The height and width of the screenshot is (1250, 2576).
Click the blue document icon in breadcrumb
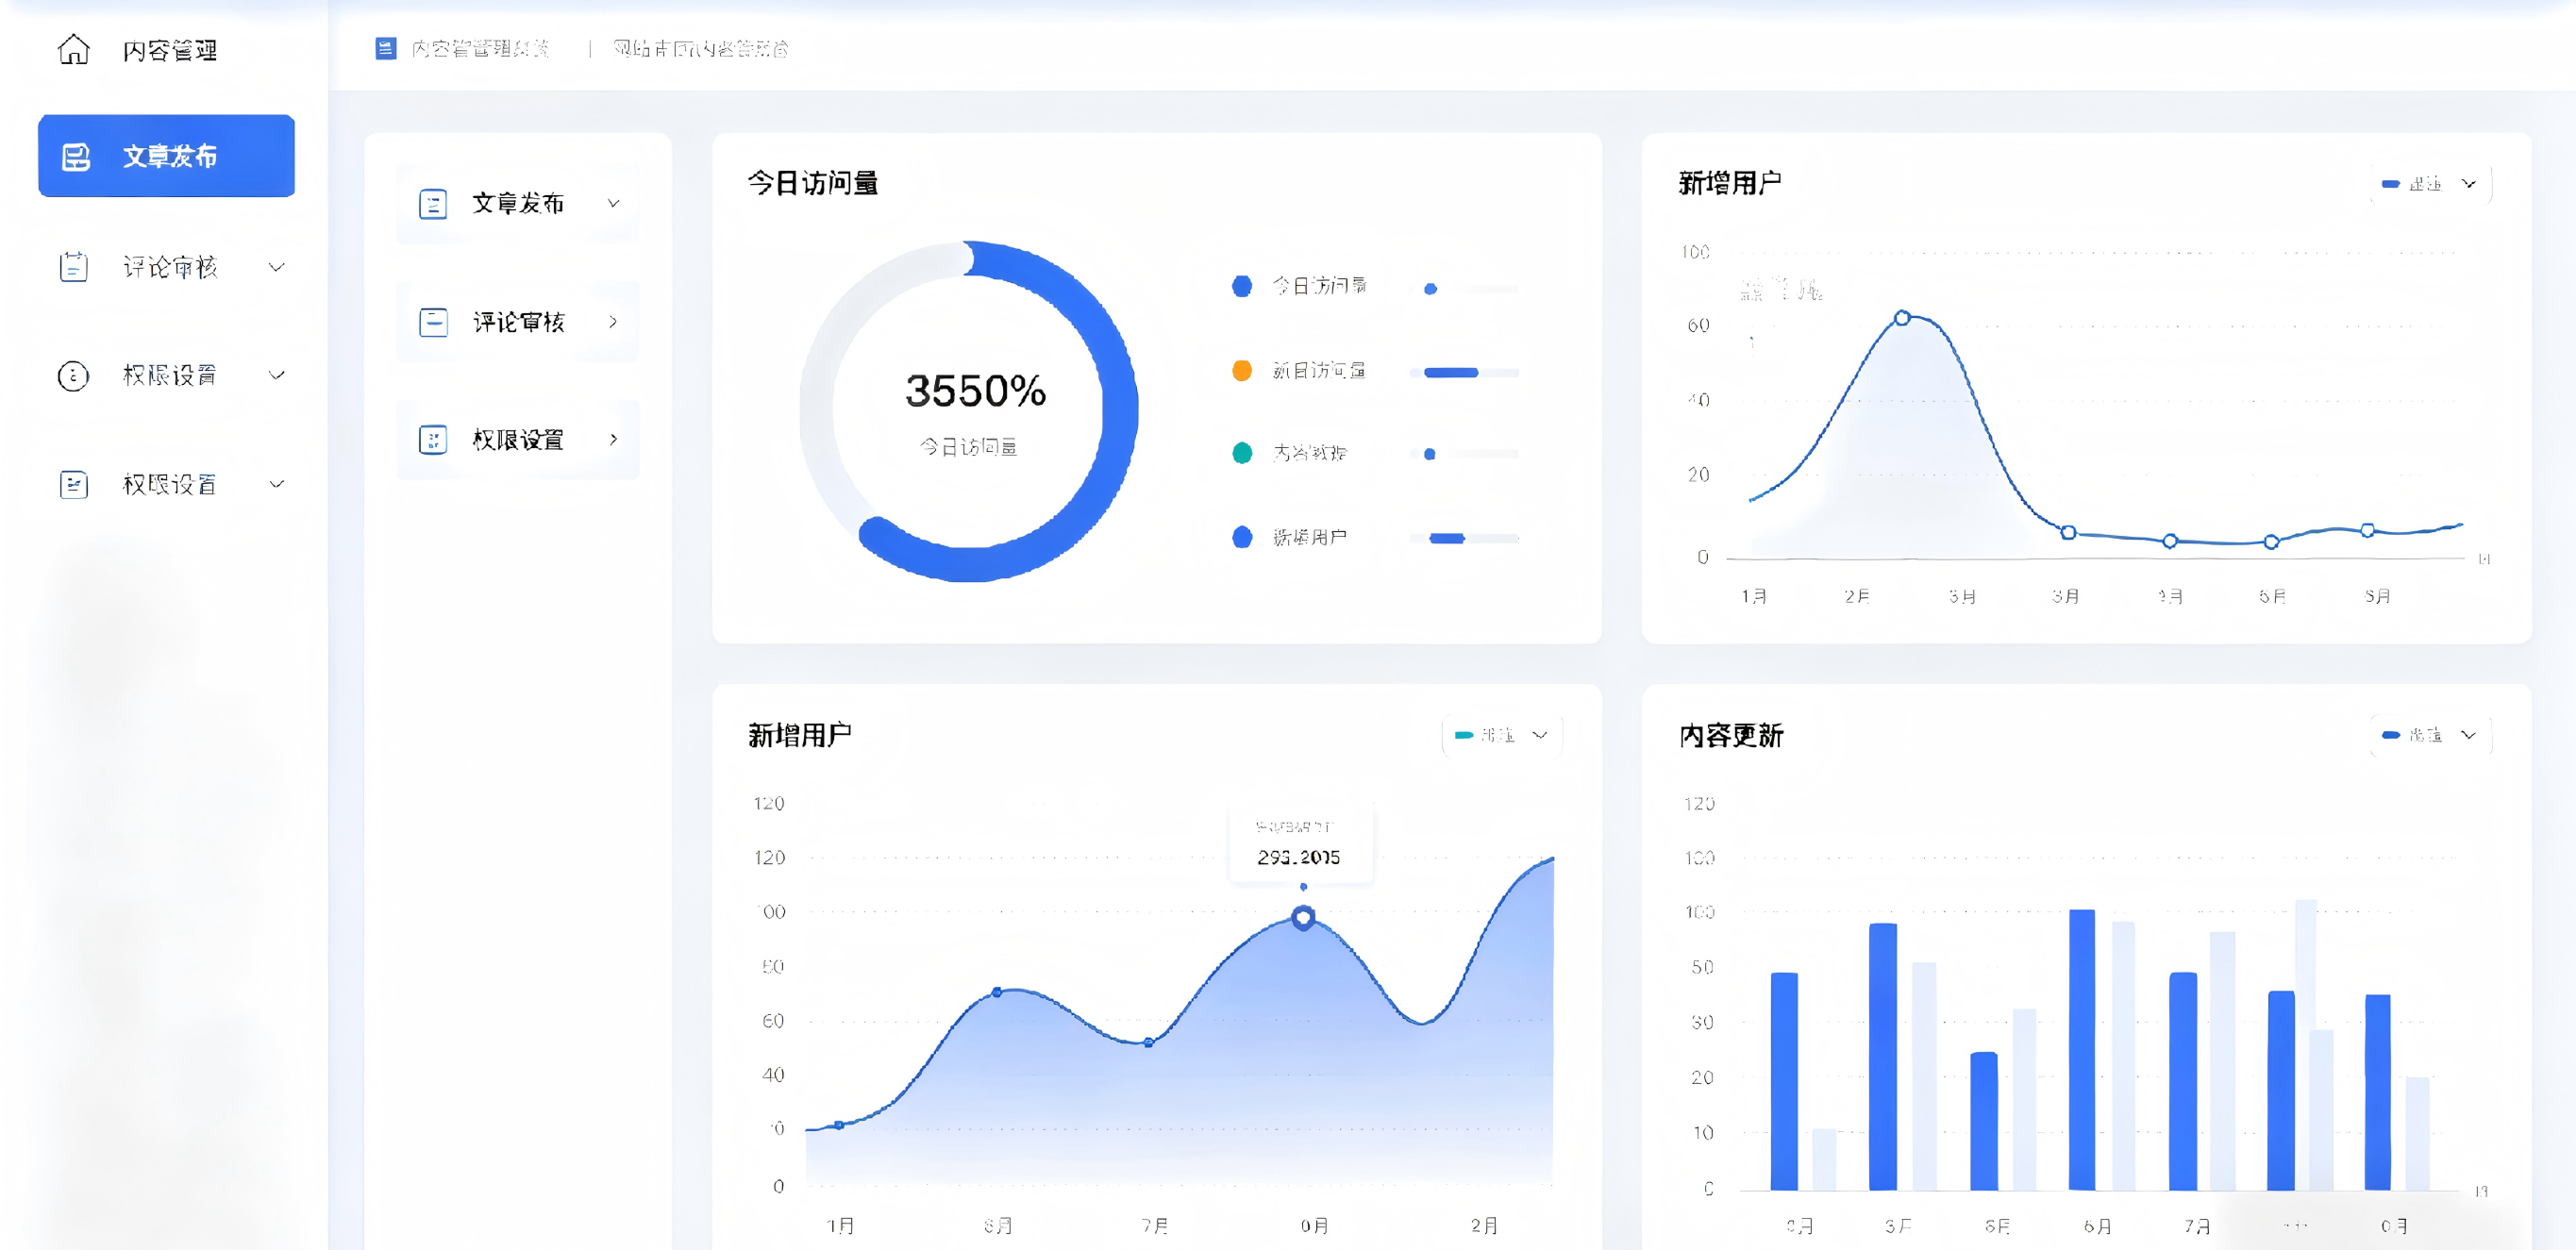(385, 48)
